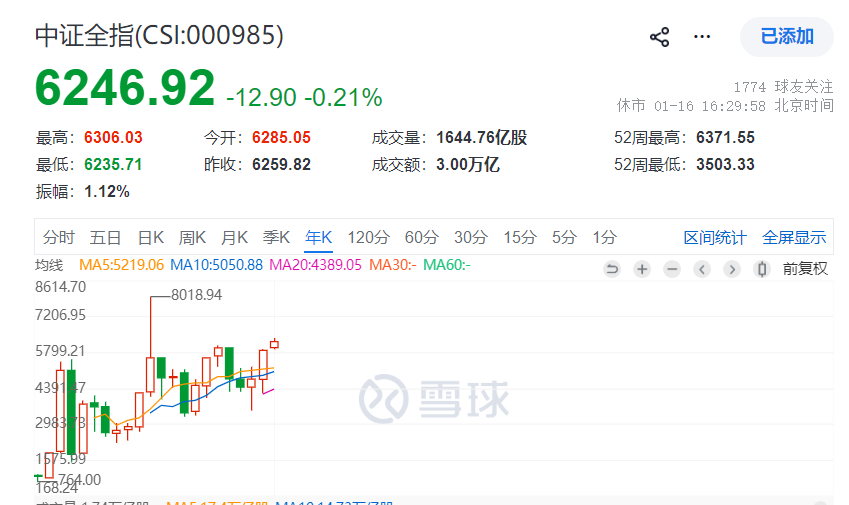Choose the 季K period tab

tap(276, 237)
